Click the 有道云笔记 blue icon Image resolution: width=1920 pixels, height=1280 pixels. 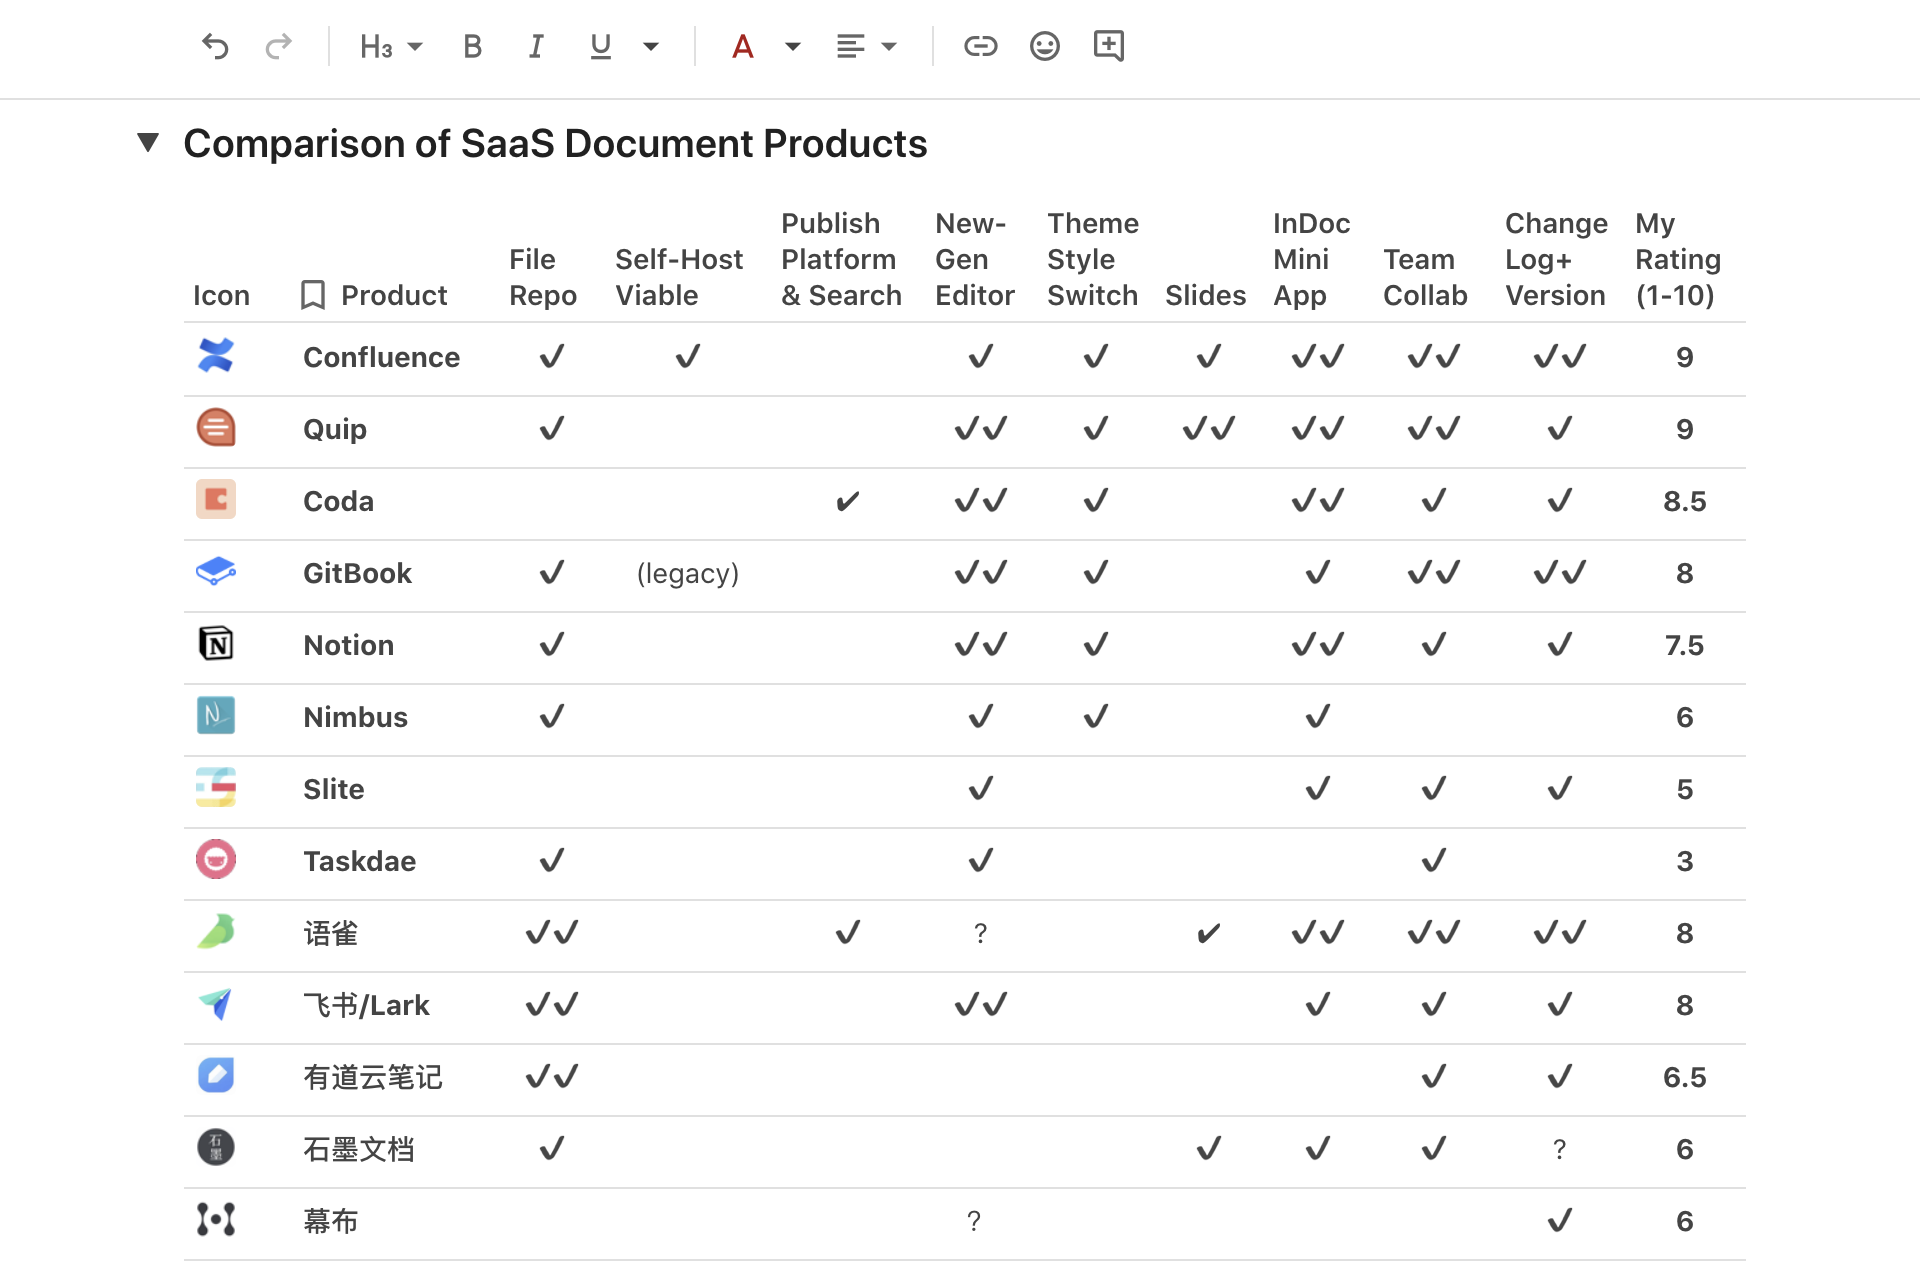coord(216,1076)
